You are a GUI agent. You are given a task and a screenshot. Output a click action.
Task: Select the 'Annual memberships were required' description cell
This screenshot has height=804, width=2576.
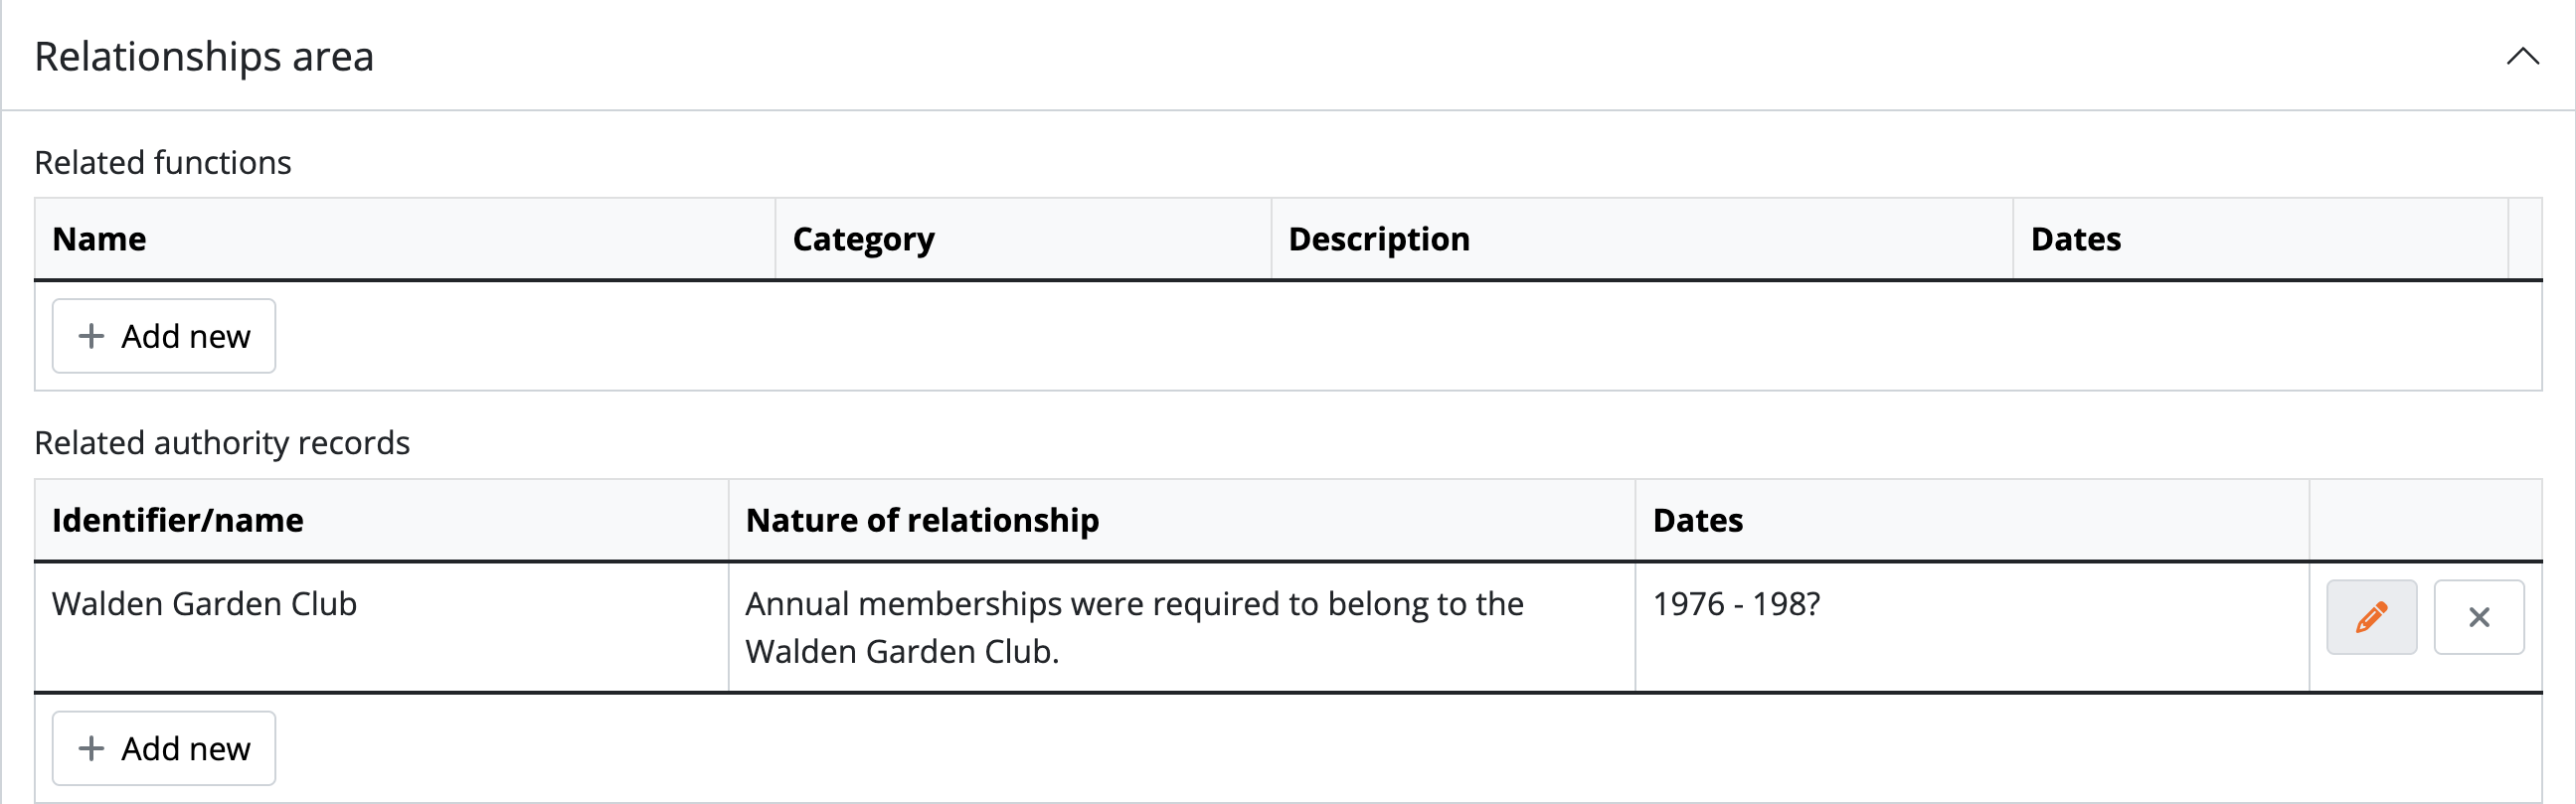1134,627
